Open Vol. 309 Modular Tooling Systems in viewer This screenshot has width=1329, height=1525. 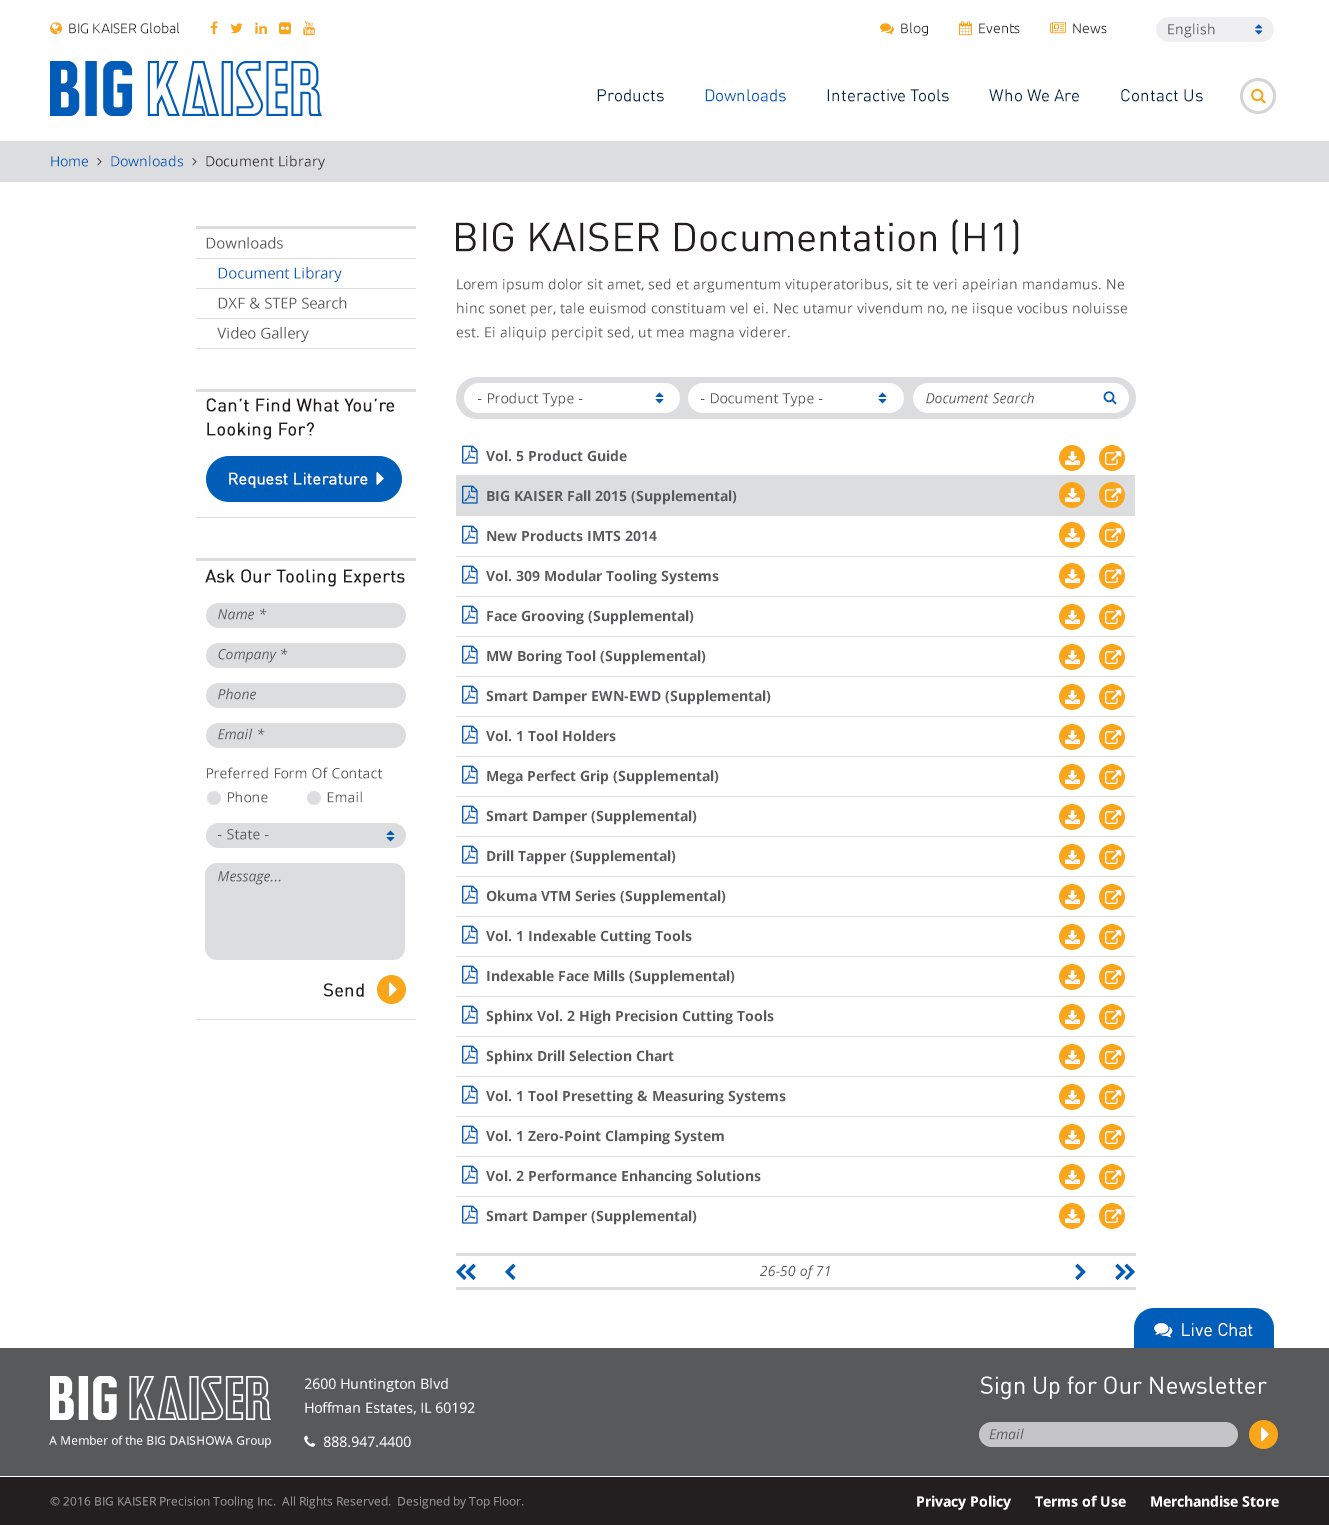[x=1111, y=576]
